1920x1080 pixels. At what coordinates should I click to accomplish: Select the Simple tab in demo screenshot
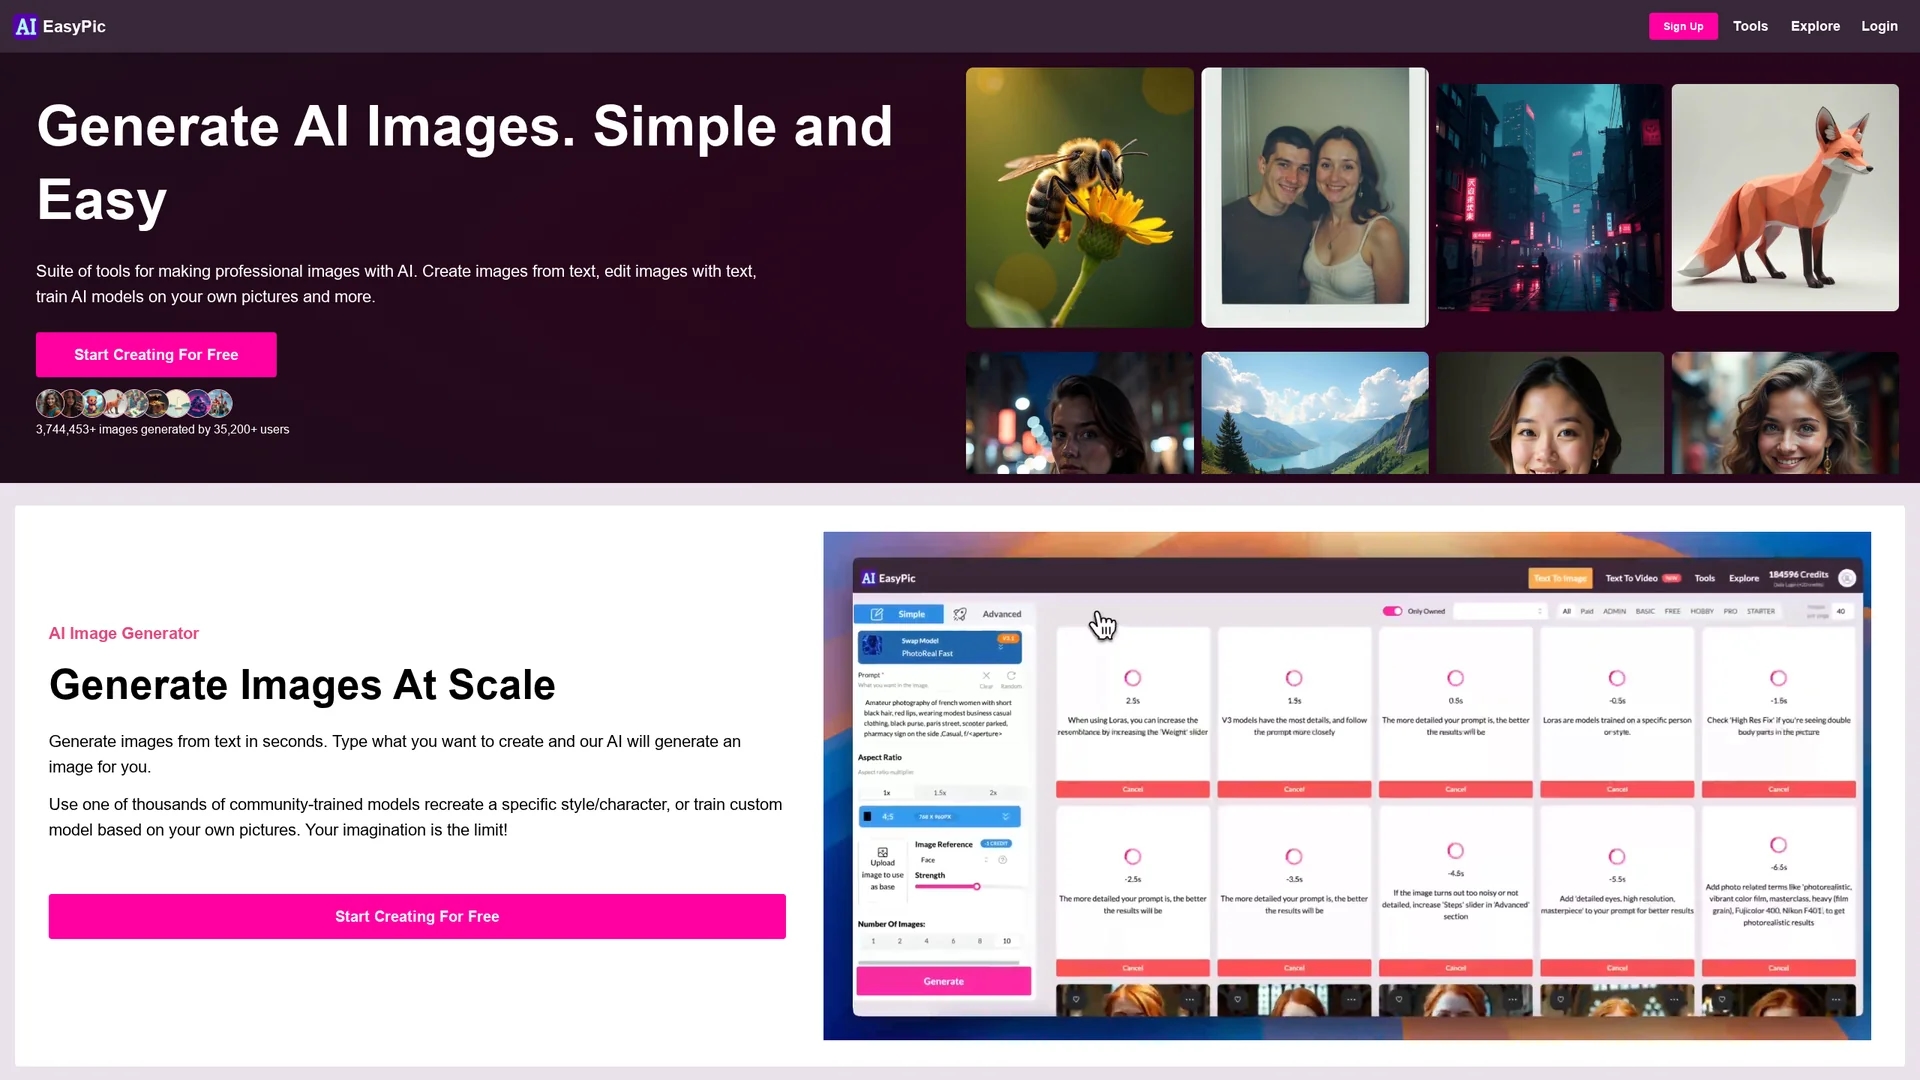[898, 614]
